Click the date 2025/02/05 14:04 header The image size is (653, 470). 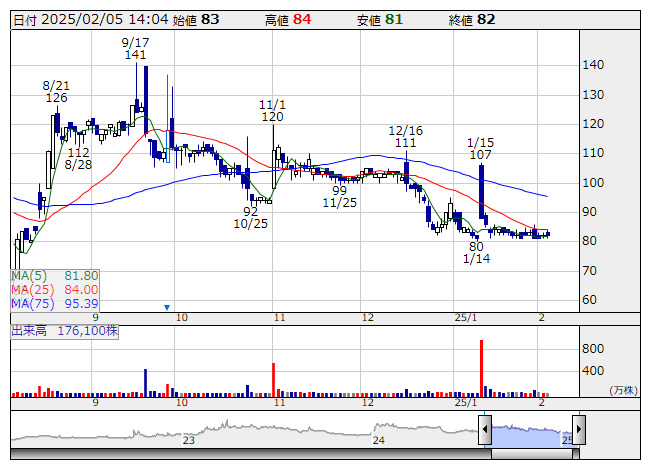[x=91, y=20]
